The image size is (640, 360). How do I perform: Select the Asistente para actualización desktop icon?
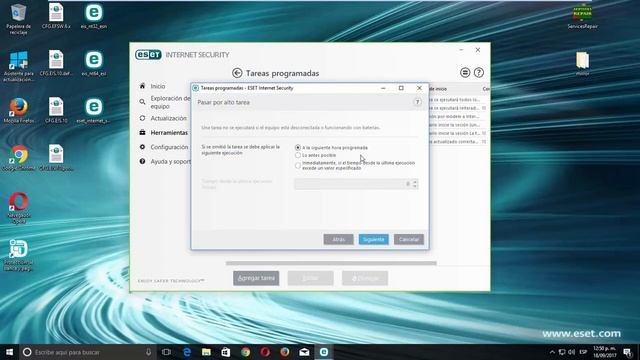click(18, 66)
